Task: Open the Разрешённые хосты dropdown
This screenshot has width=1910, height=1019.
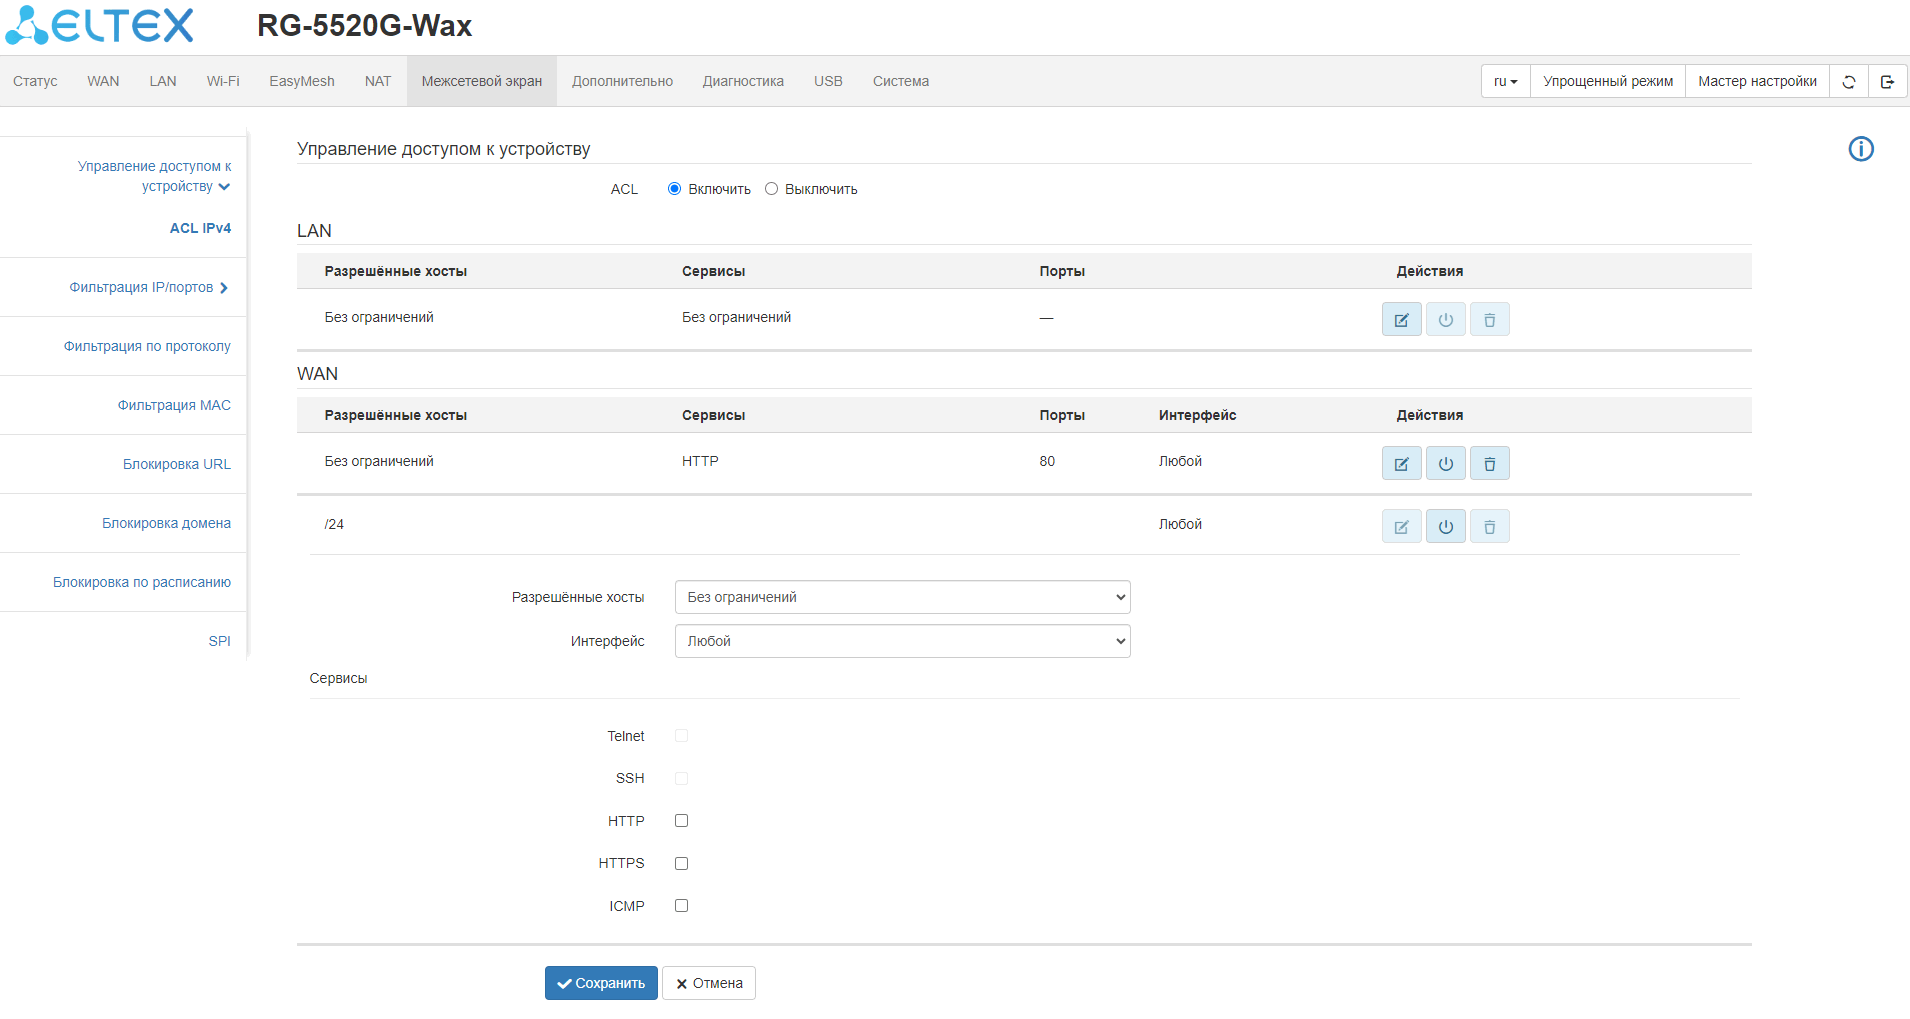Action: 902,597
